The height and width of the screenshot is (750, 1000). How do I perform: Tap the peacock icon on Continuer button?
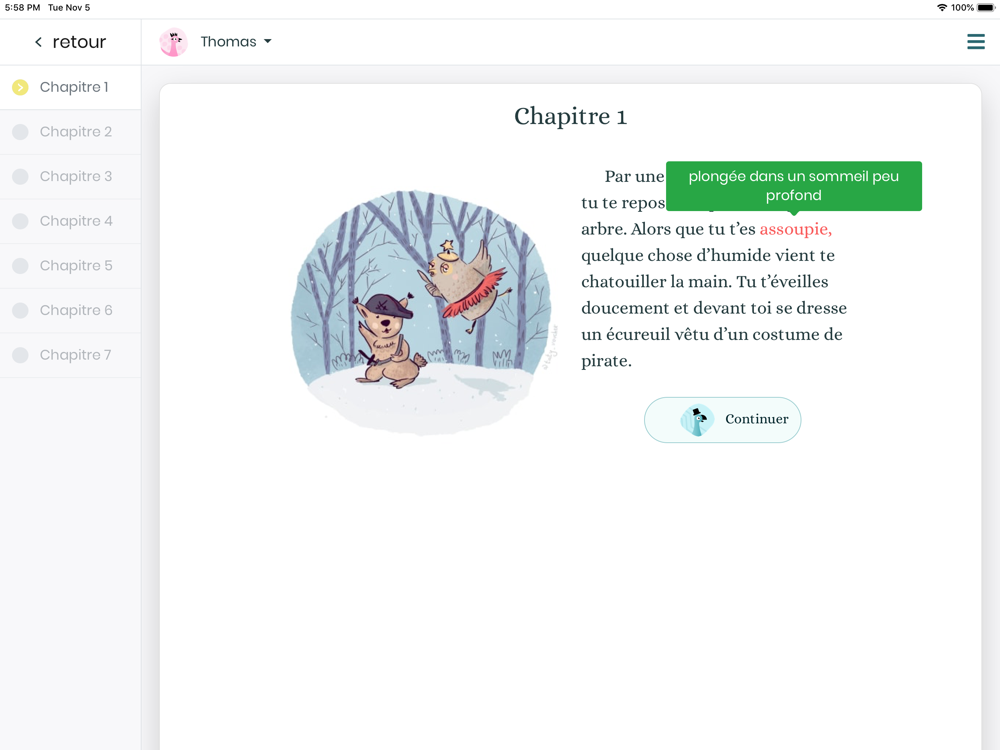(x=696, y=420)
